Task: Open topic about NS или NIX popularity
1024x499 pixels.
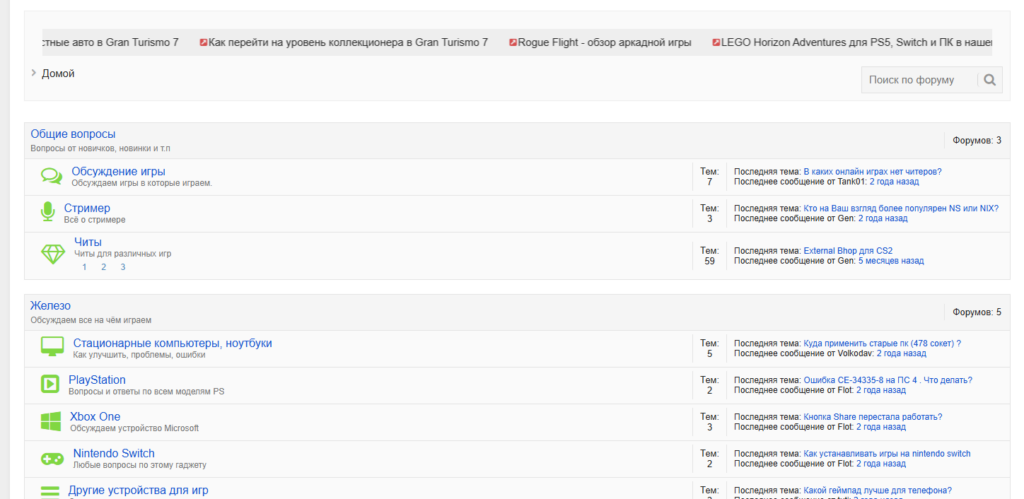Action: click(901, 208)
